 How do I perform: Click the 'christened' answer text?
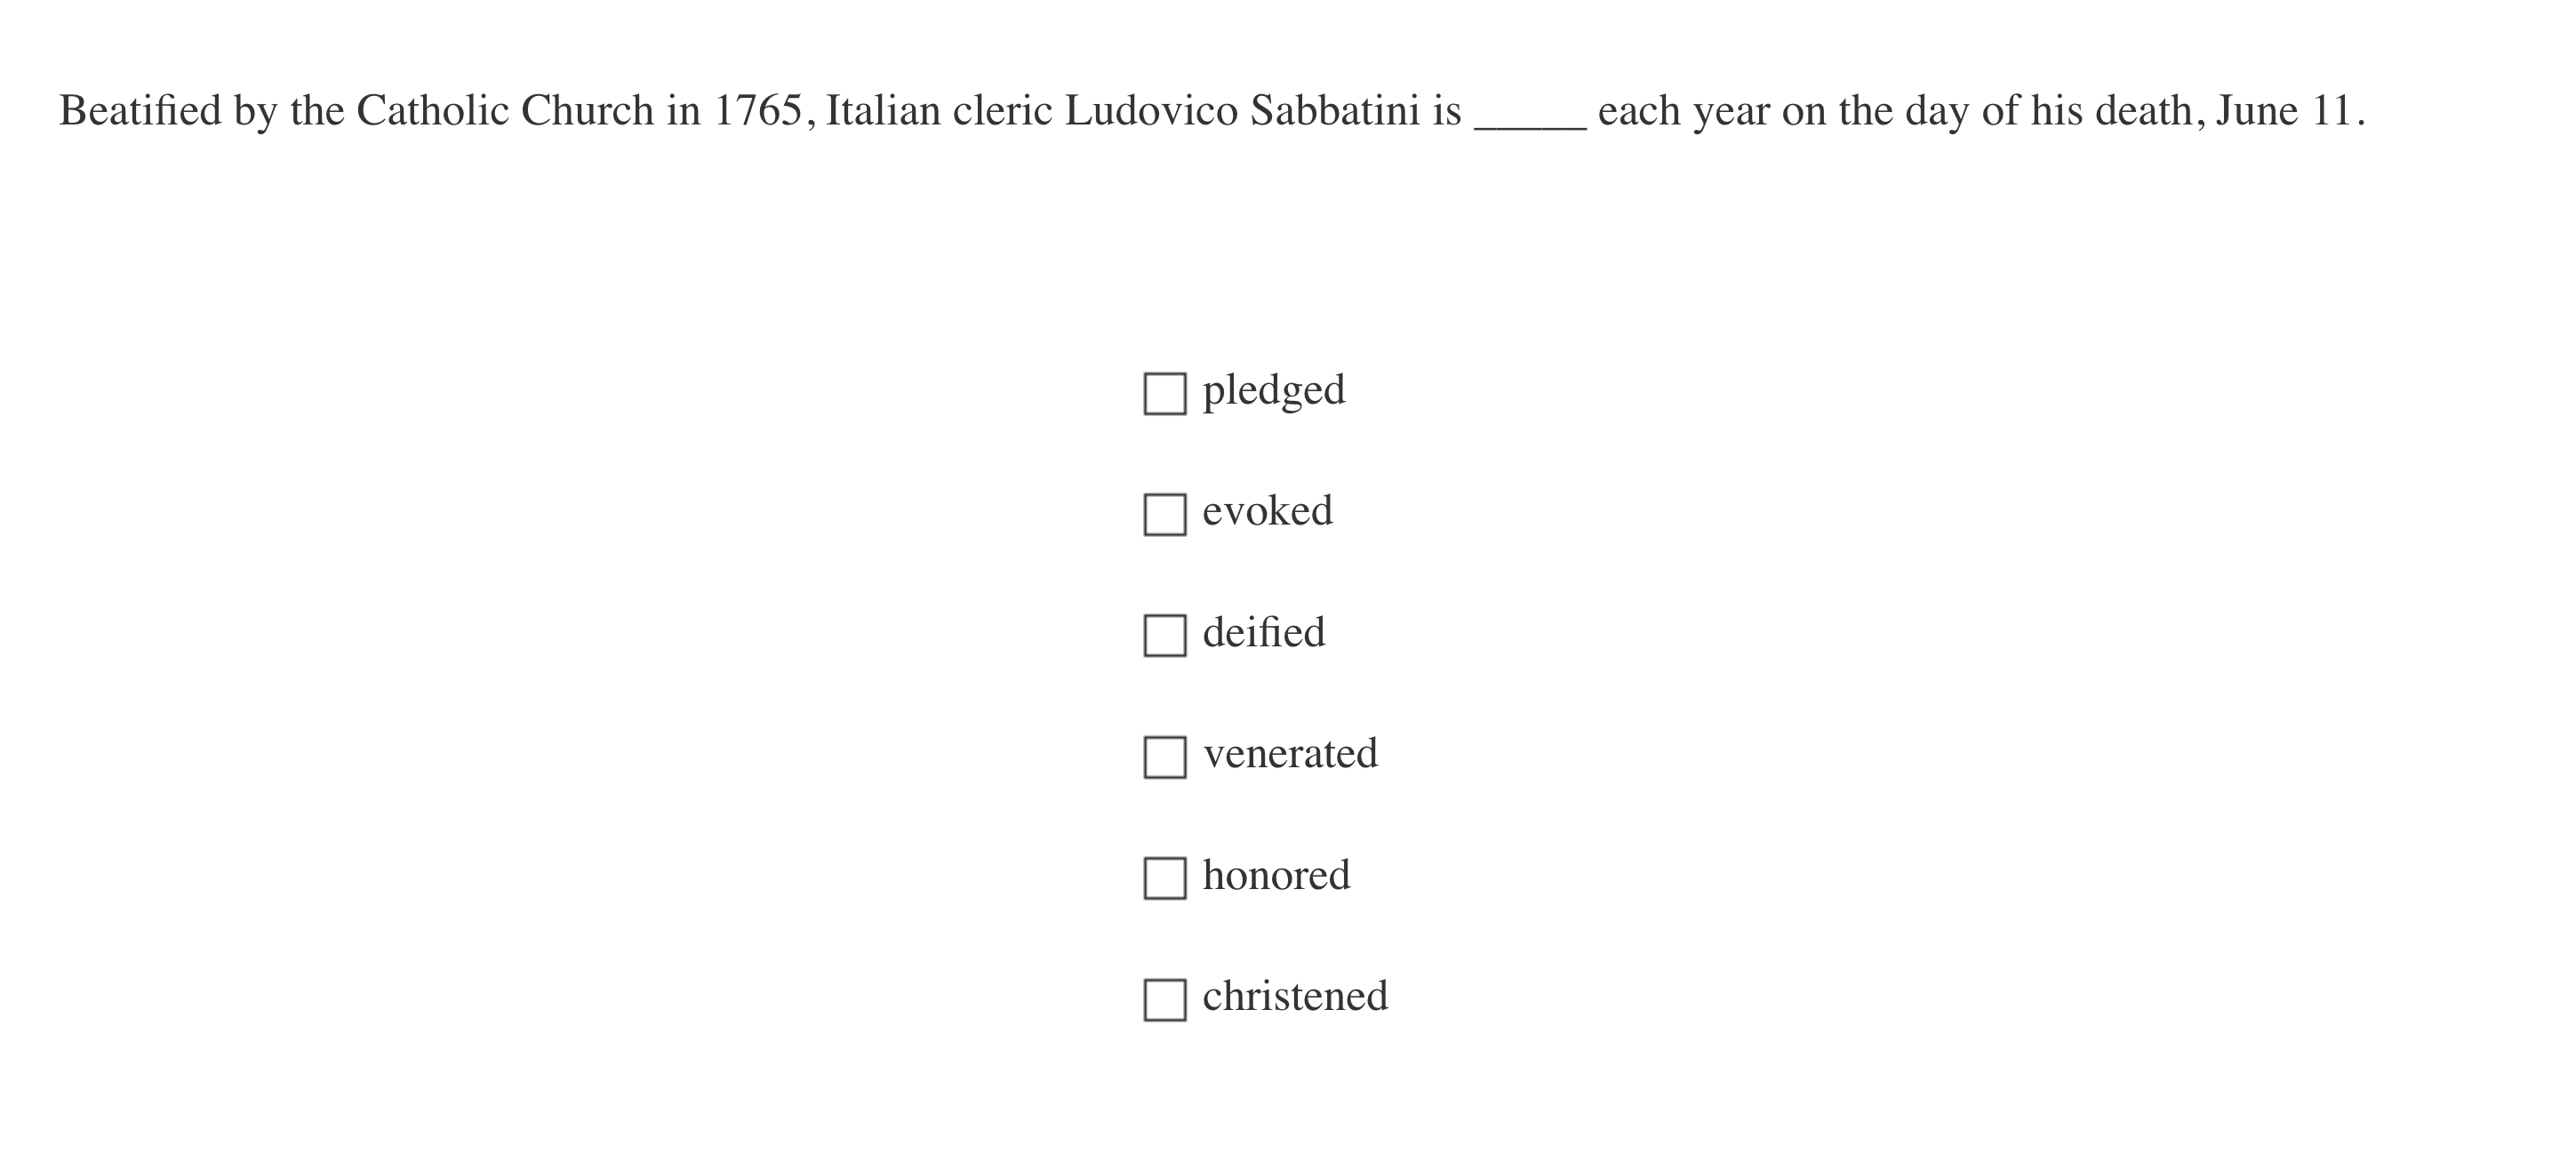(x=1295, y=996)
